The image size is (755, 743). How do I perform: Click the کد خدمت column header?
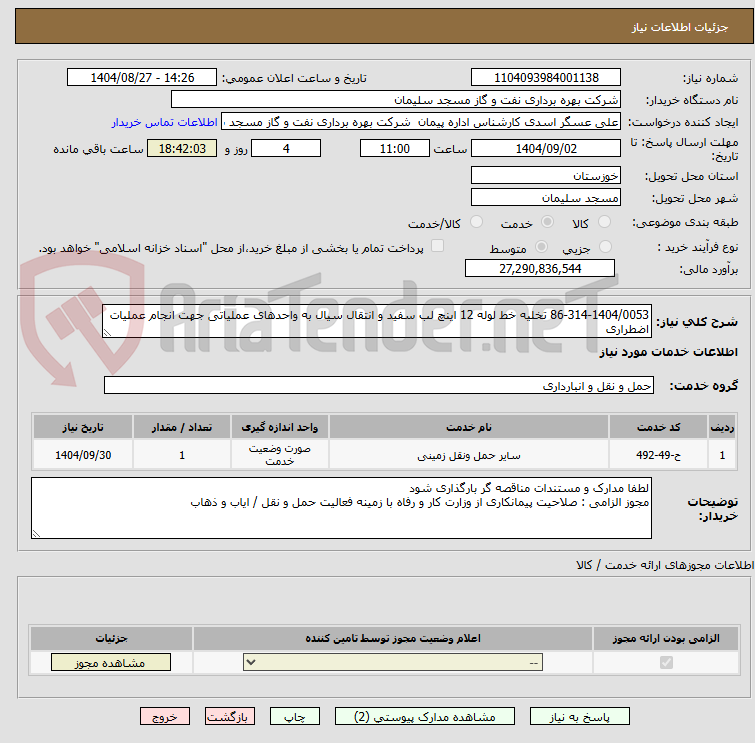click(658, 427)
